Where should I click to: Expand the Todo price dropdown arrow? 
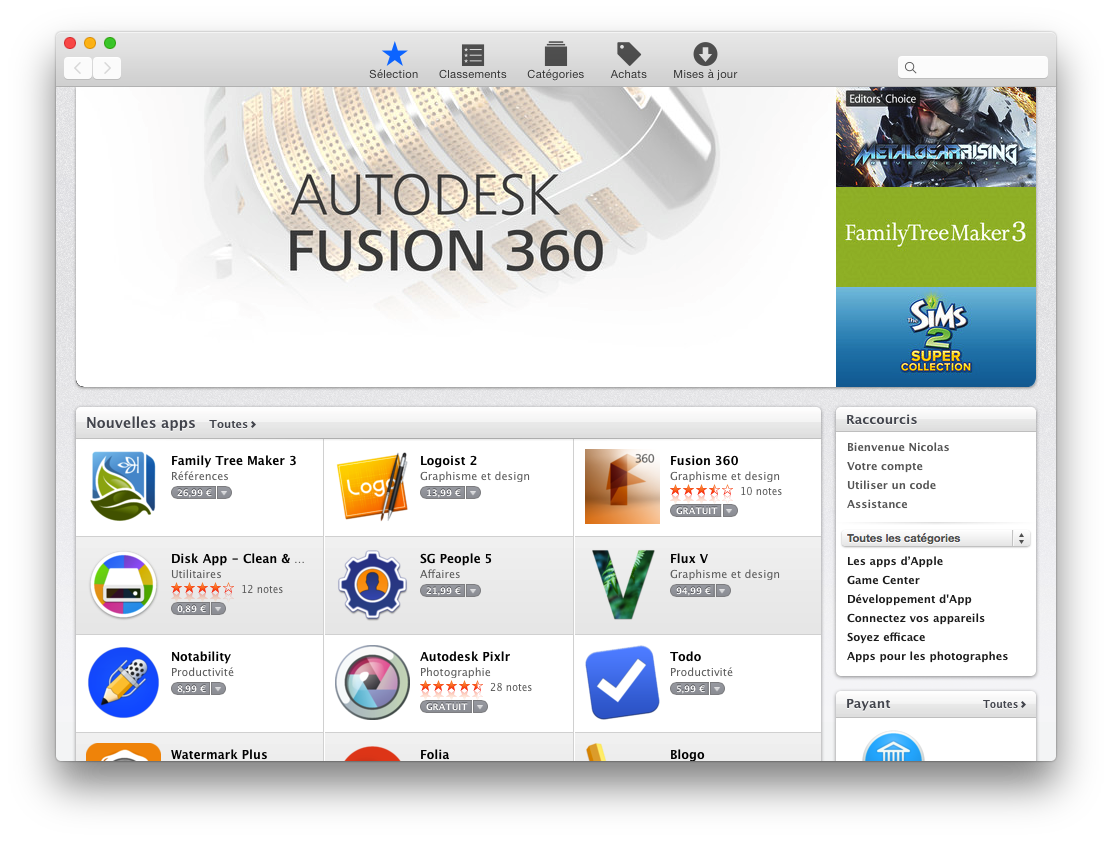click(x=717, y=689)
